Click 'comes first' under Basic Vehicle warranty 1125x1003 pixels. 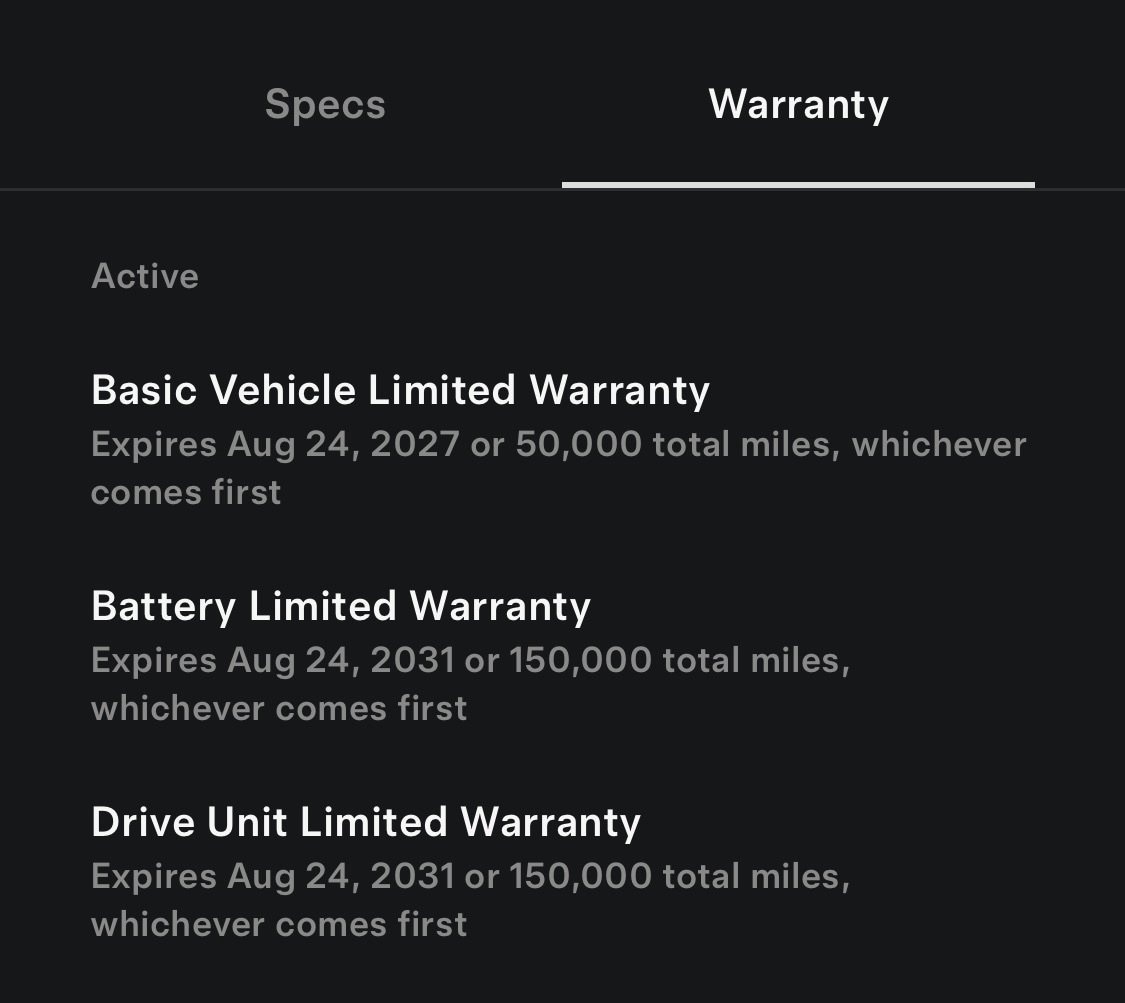click(186, 492)
